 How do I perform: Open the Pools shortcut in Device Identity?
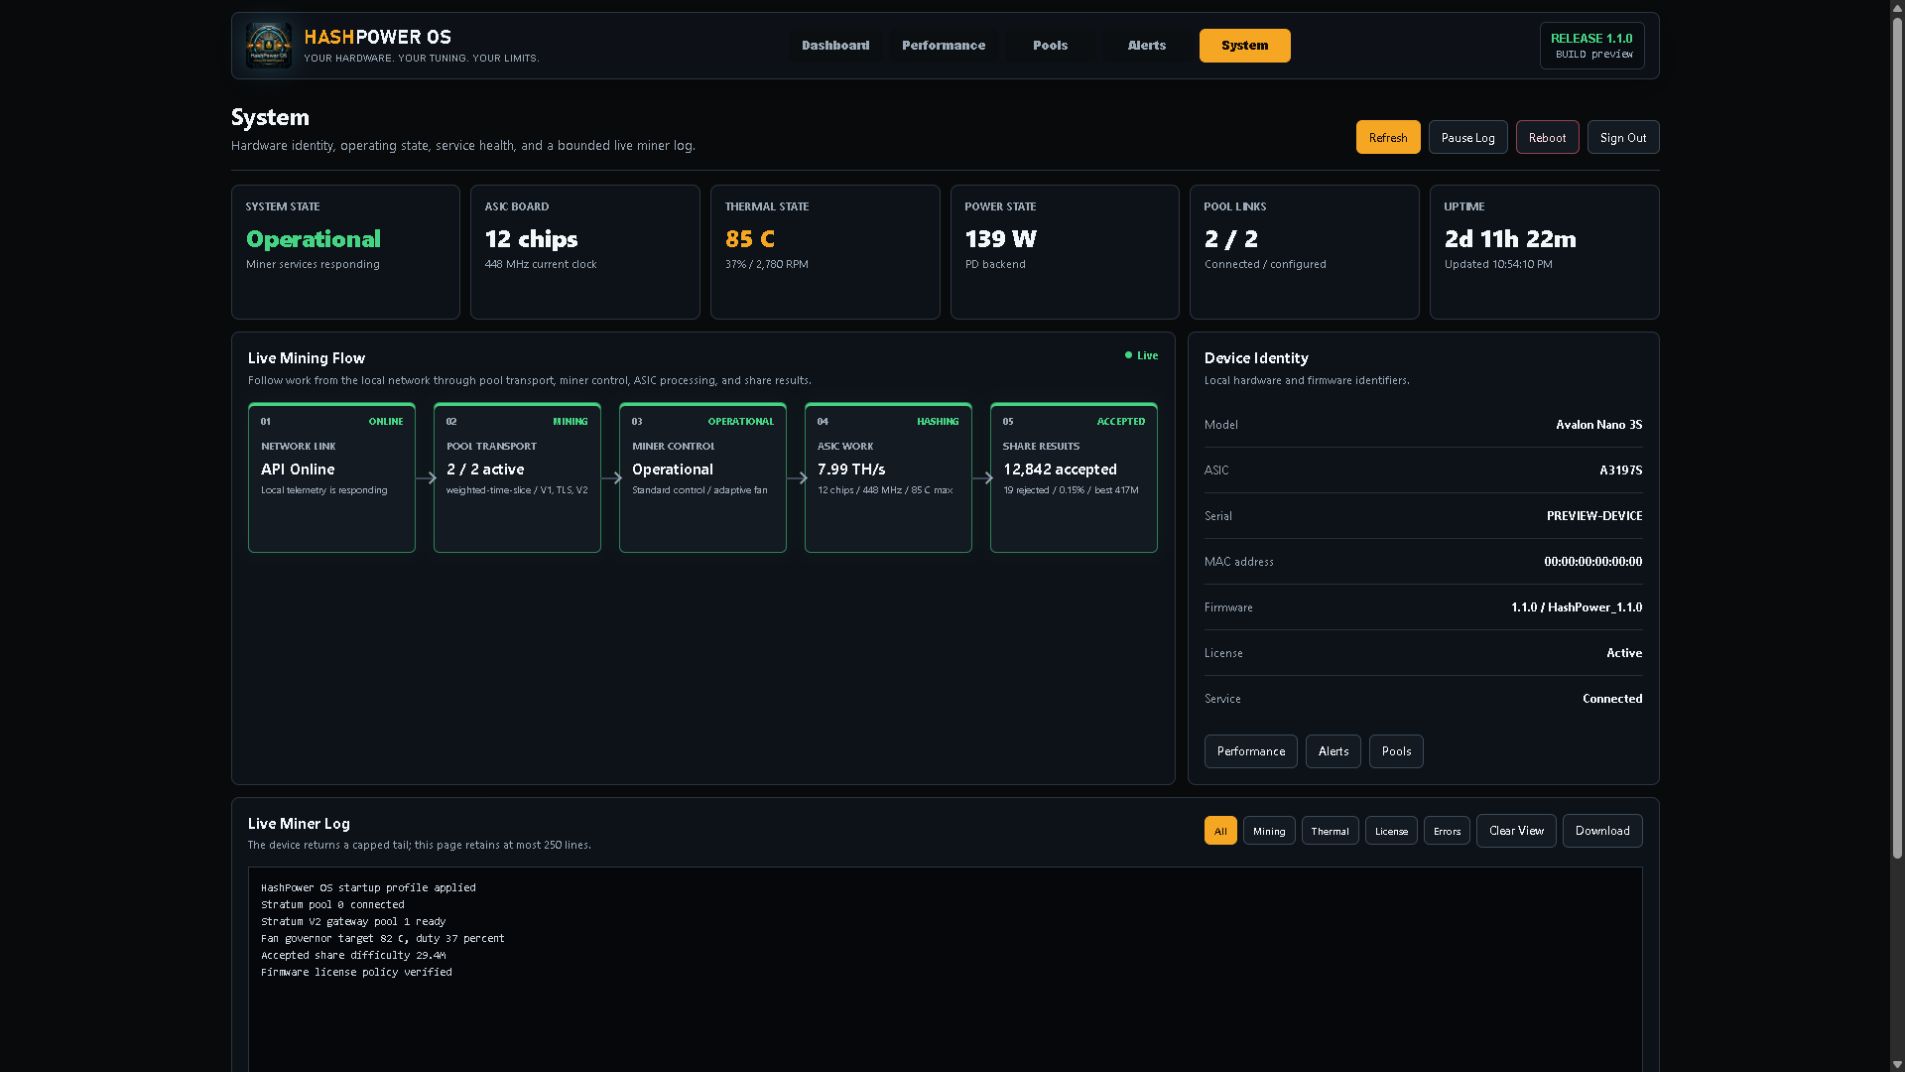pos(1396,752)
